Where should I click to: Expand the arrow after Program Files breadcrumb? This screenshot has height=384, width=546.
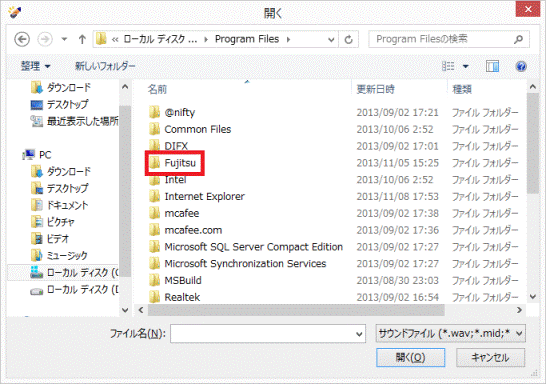click(288, 39)
